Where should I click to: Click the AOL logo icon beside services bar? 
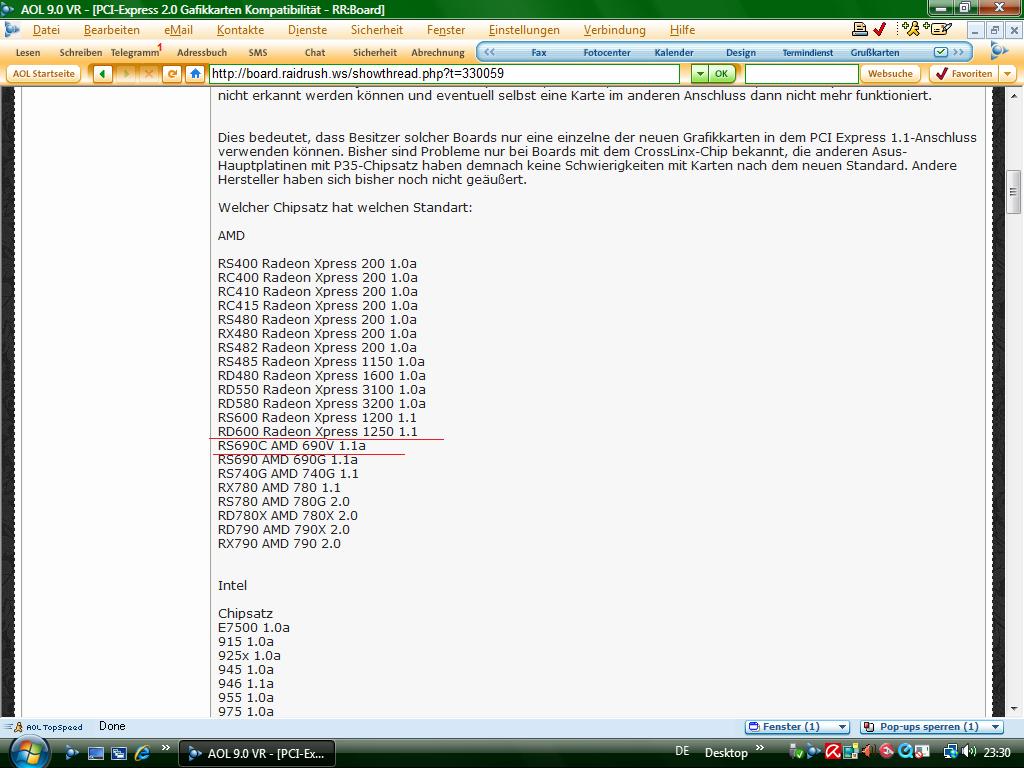tap(998, 52)
